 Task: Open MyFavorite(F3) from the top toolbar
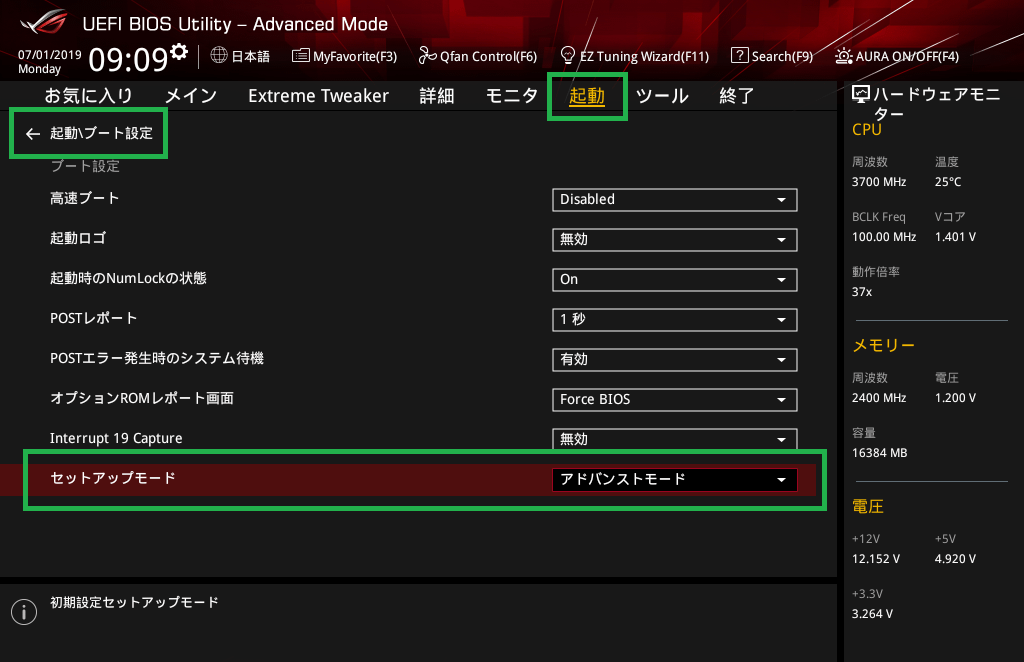click(300, 56)
